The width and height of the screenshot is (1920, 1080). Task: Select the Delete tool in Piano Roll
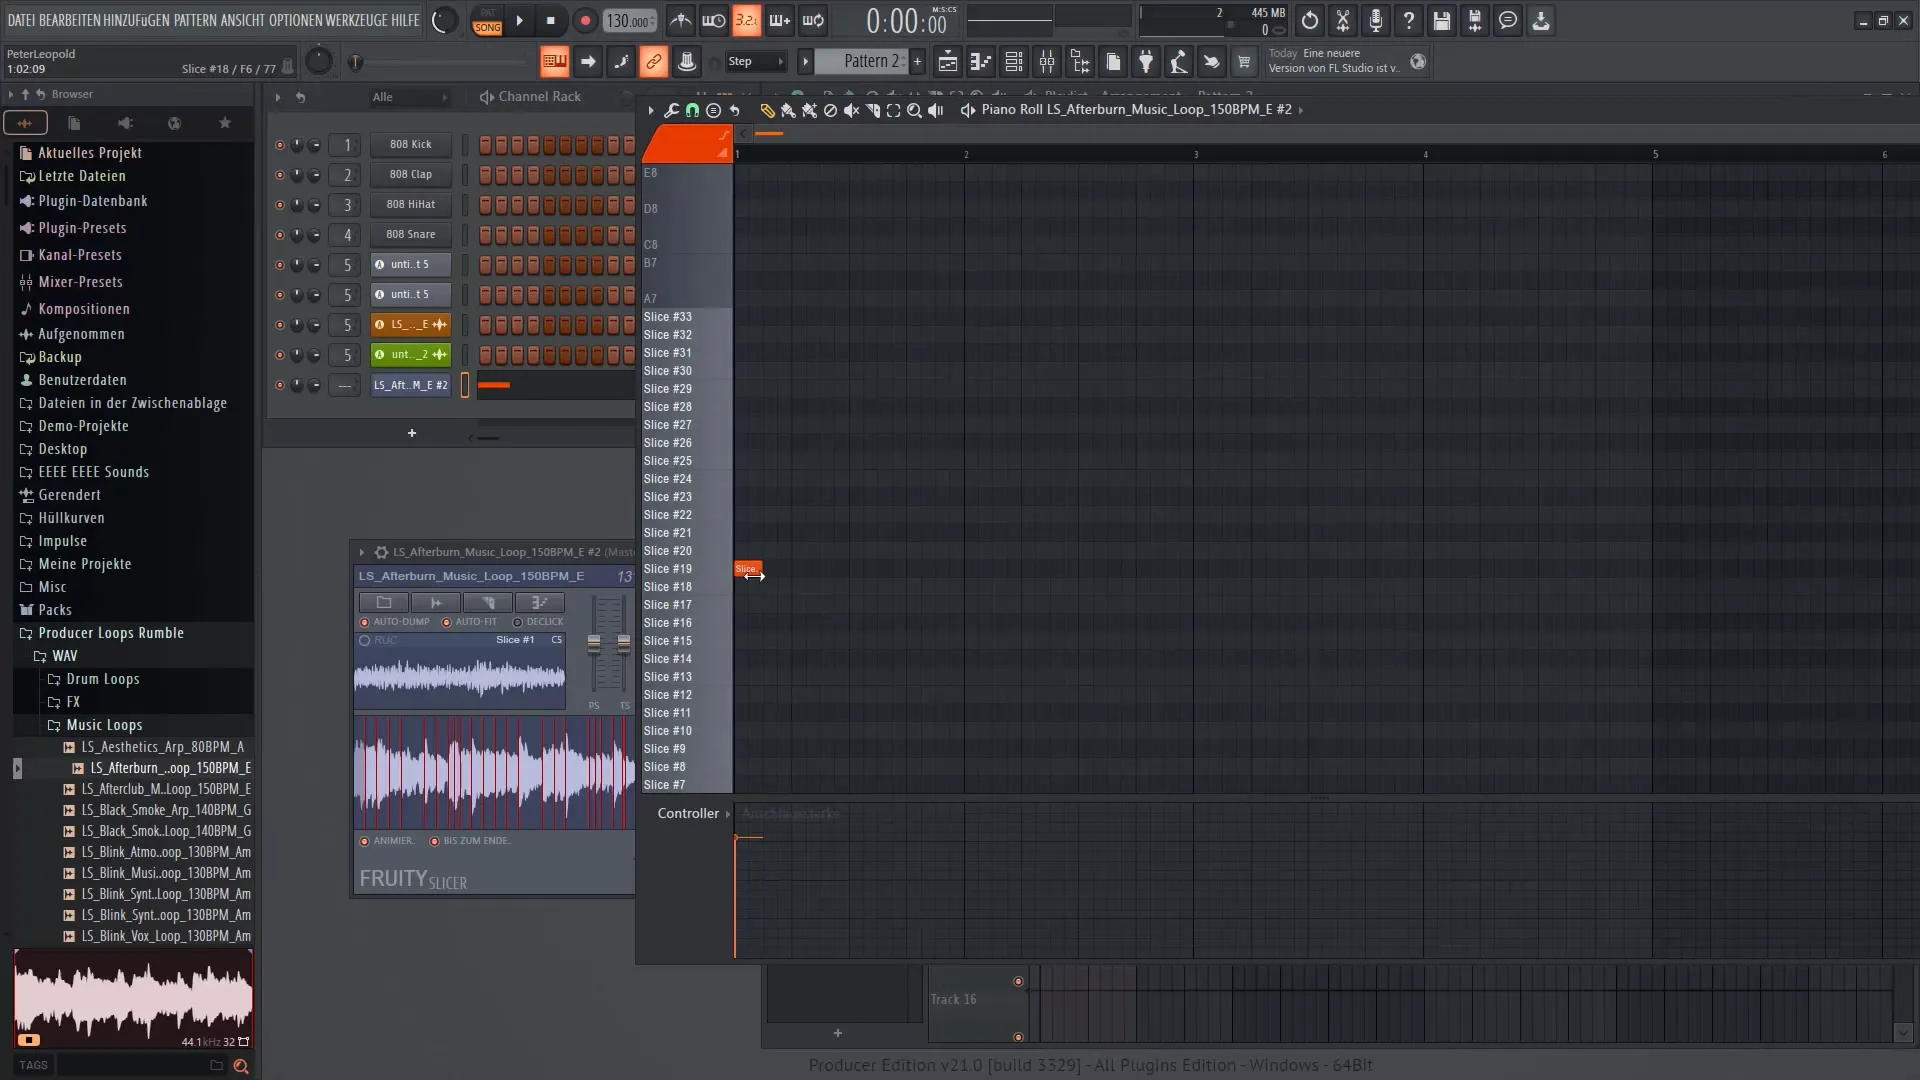pyautogui.click(x=830, y=110)
